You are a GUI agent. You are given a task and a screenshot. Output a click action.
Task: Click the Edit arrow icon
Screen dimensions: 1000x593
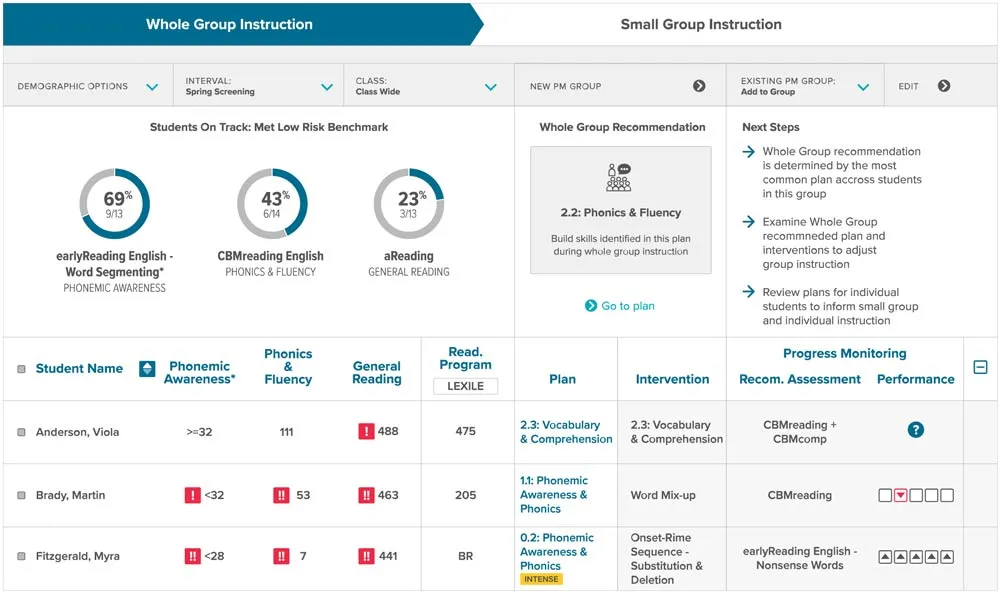click(944, 86)
